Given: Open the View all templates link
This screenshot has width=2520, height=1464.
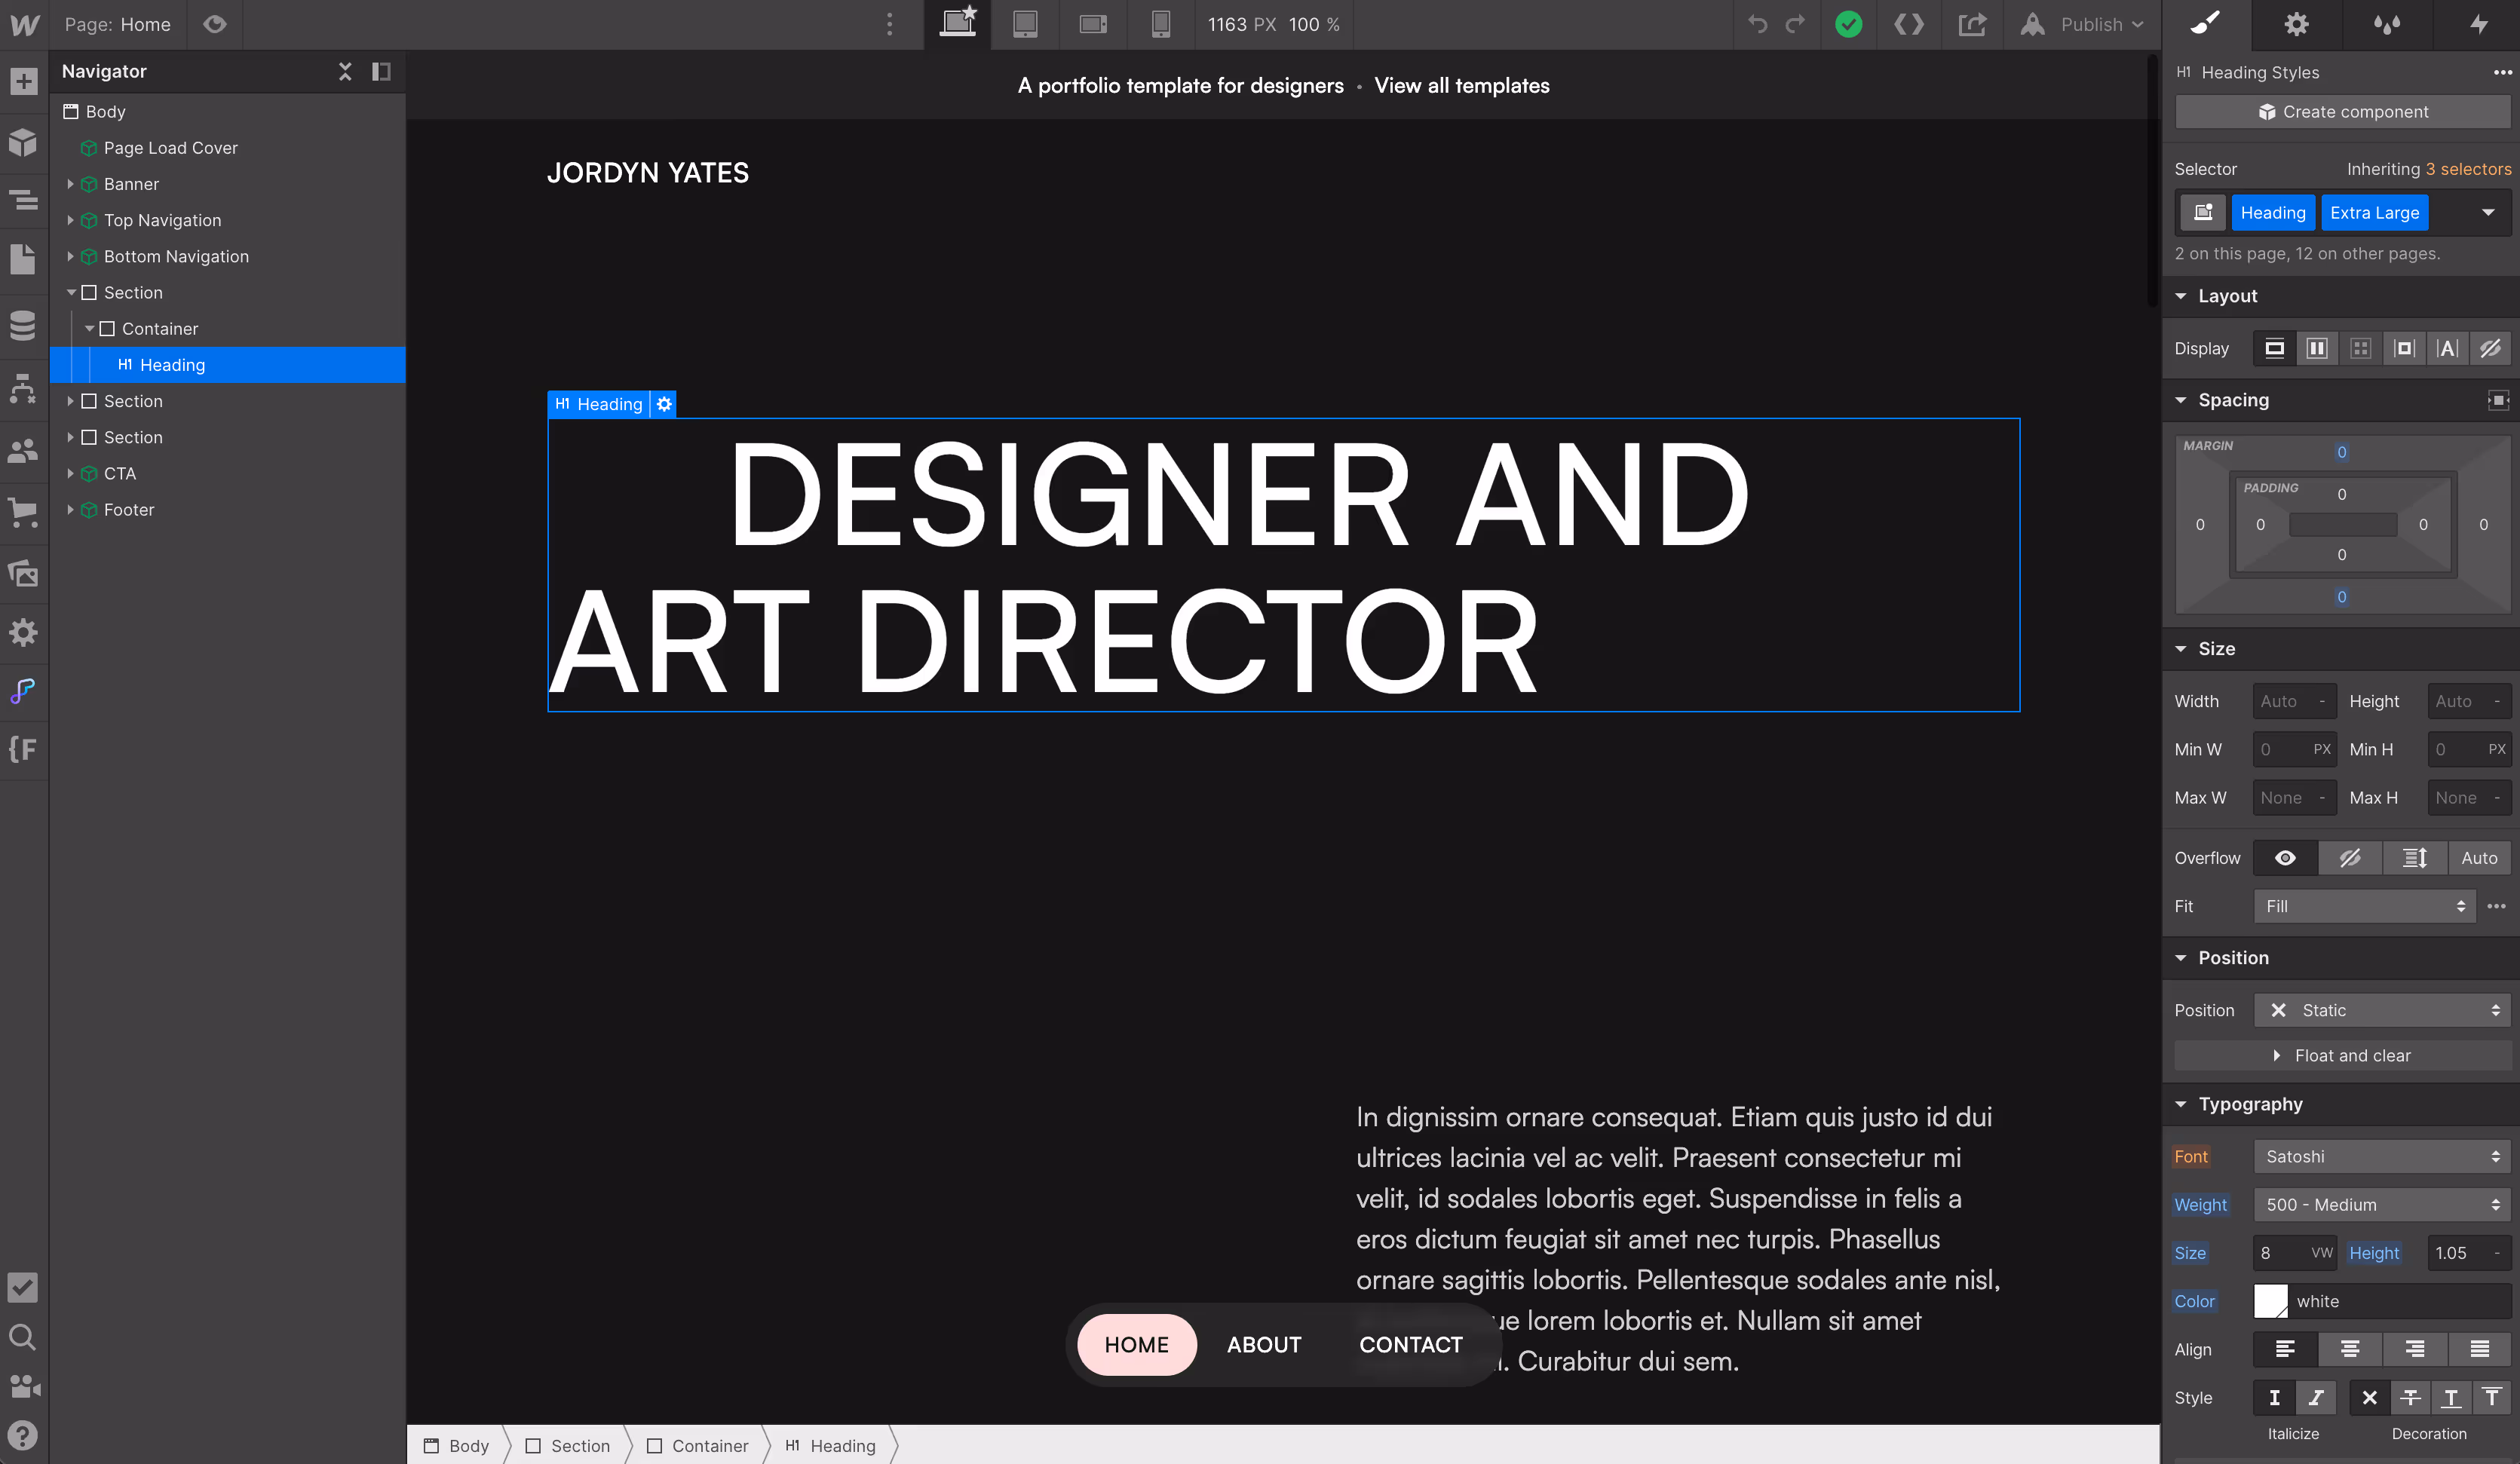Looking at the screenshot, I should (1462, 85).
